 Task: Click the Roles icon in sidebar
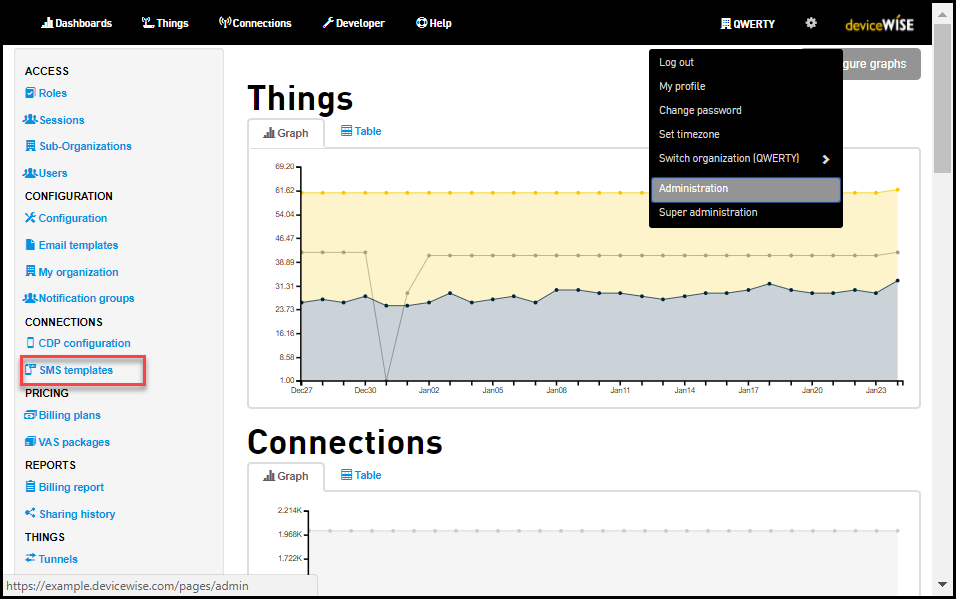[30, 93]
